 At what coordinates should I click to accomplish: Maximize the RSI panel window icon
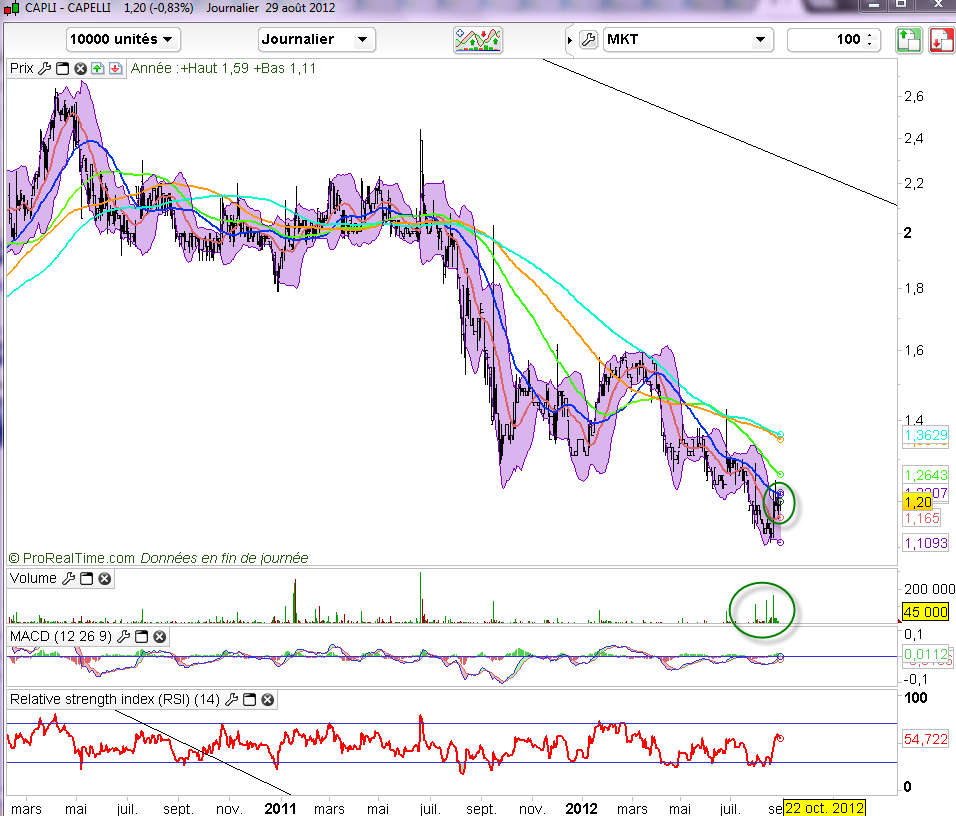[251, 700]
